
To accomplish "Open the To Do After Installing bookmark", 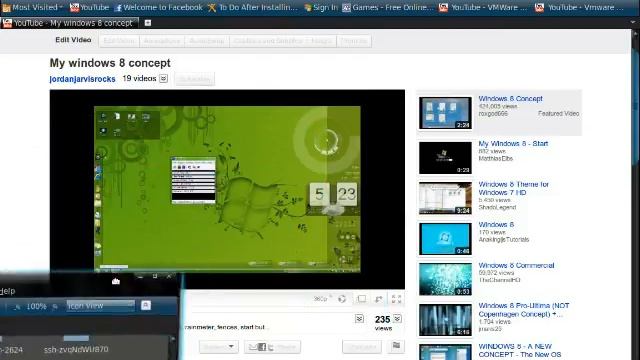I will click(x=253, y=7).
